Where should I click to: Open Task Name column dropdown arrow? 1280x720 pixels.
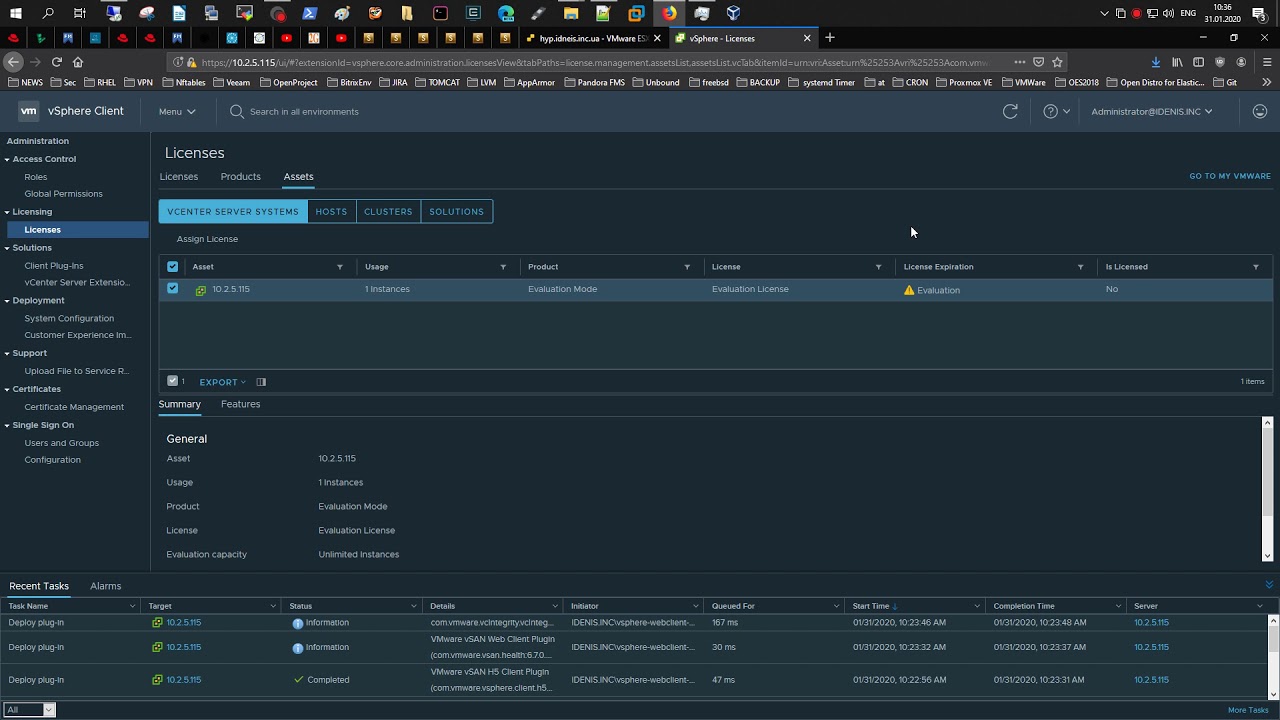132,606
